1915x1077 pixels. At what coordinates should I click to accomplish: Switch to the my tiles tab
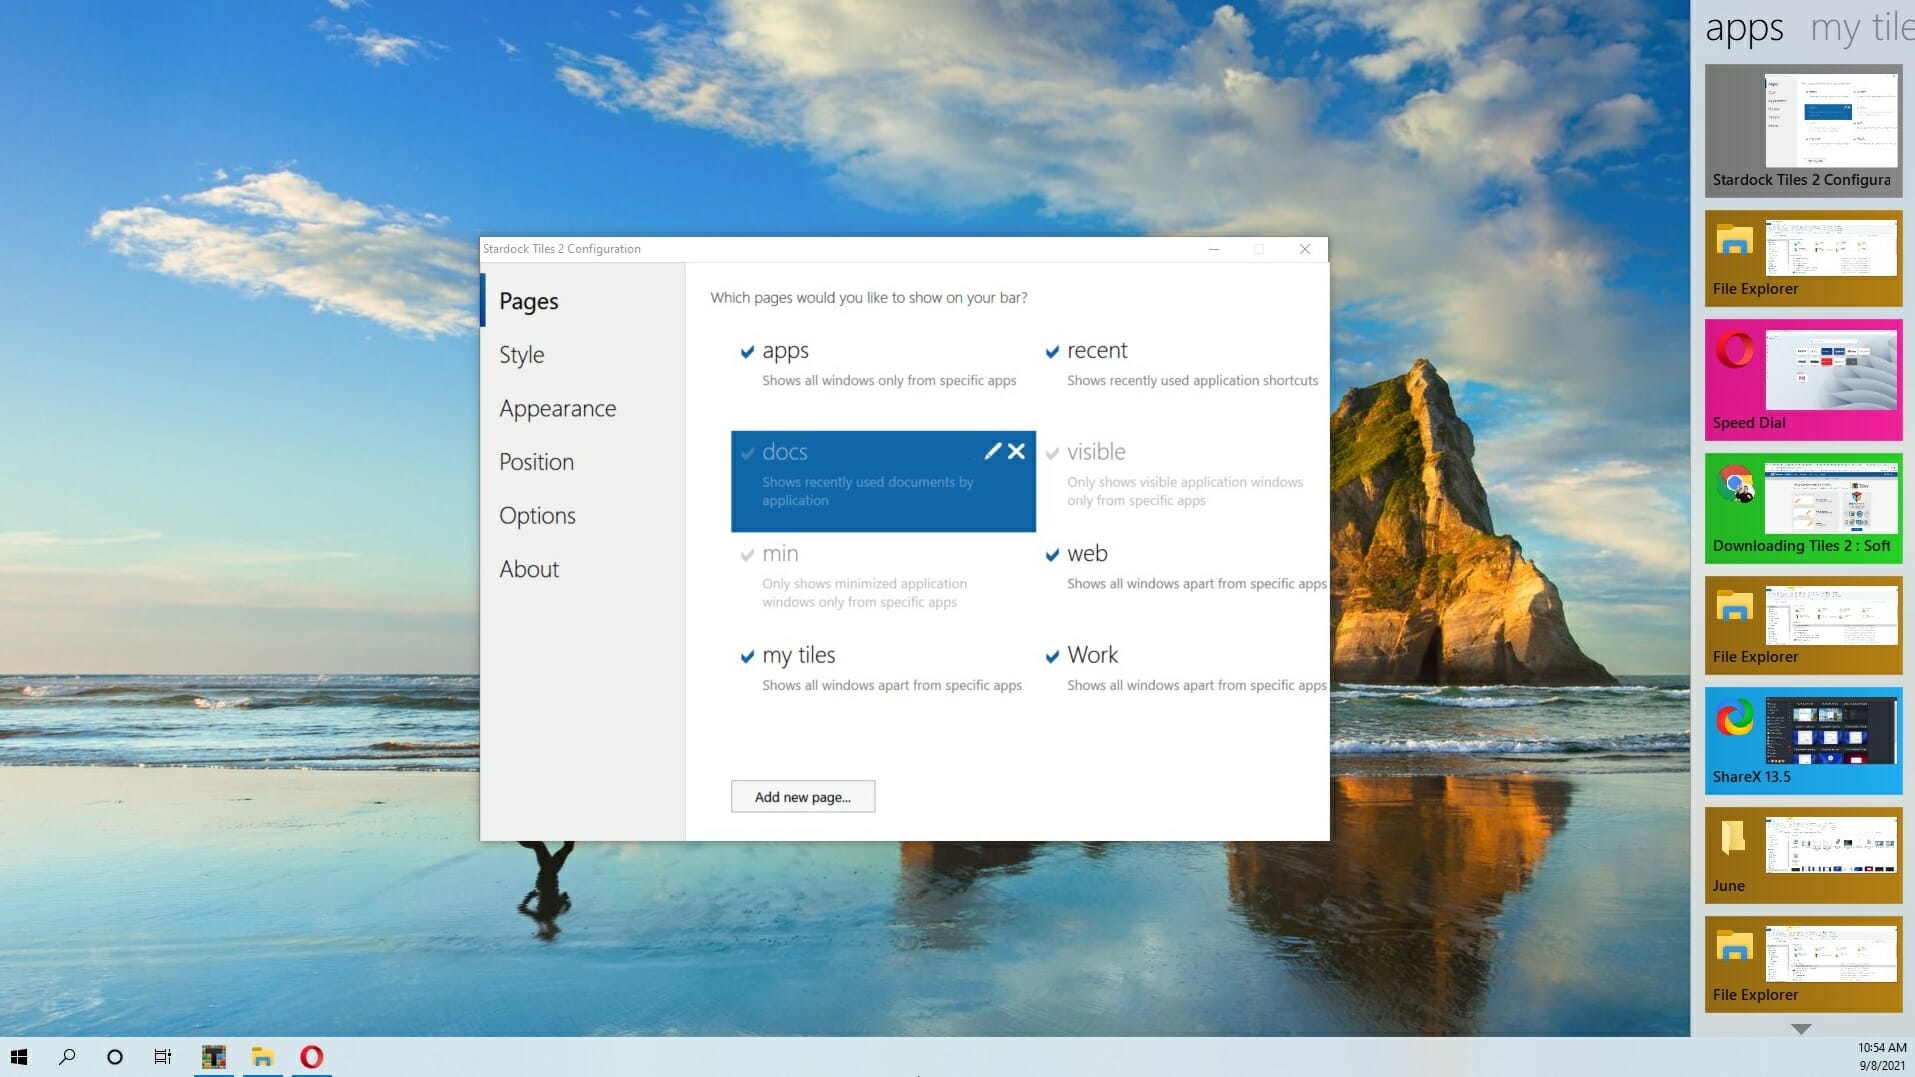[1862, 28]
